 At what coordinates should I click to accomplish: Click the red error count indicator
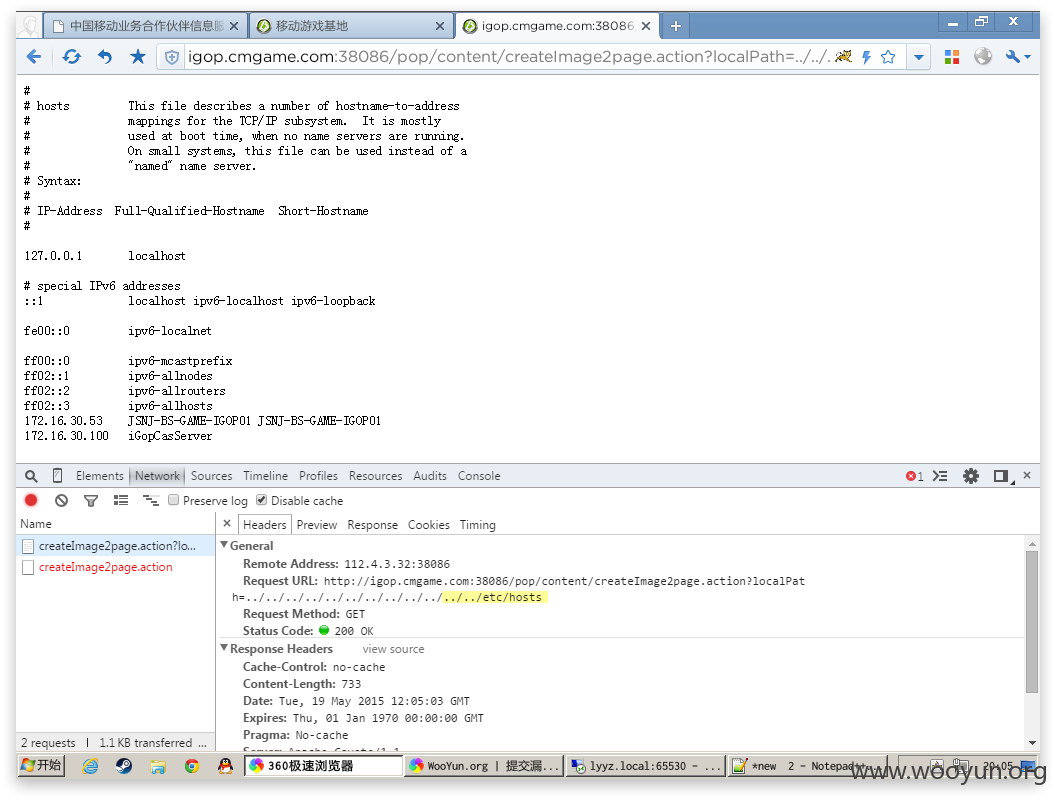915,477
